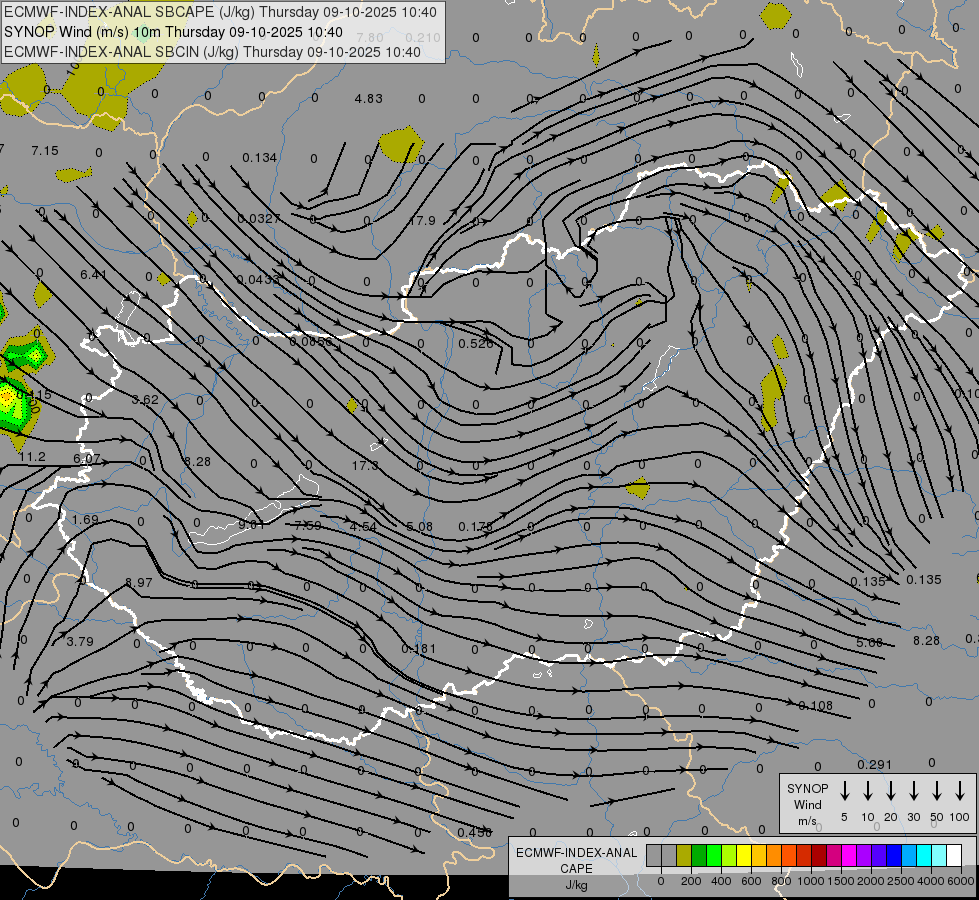Click the 1.69 value on the map

[86, 520]
